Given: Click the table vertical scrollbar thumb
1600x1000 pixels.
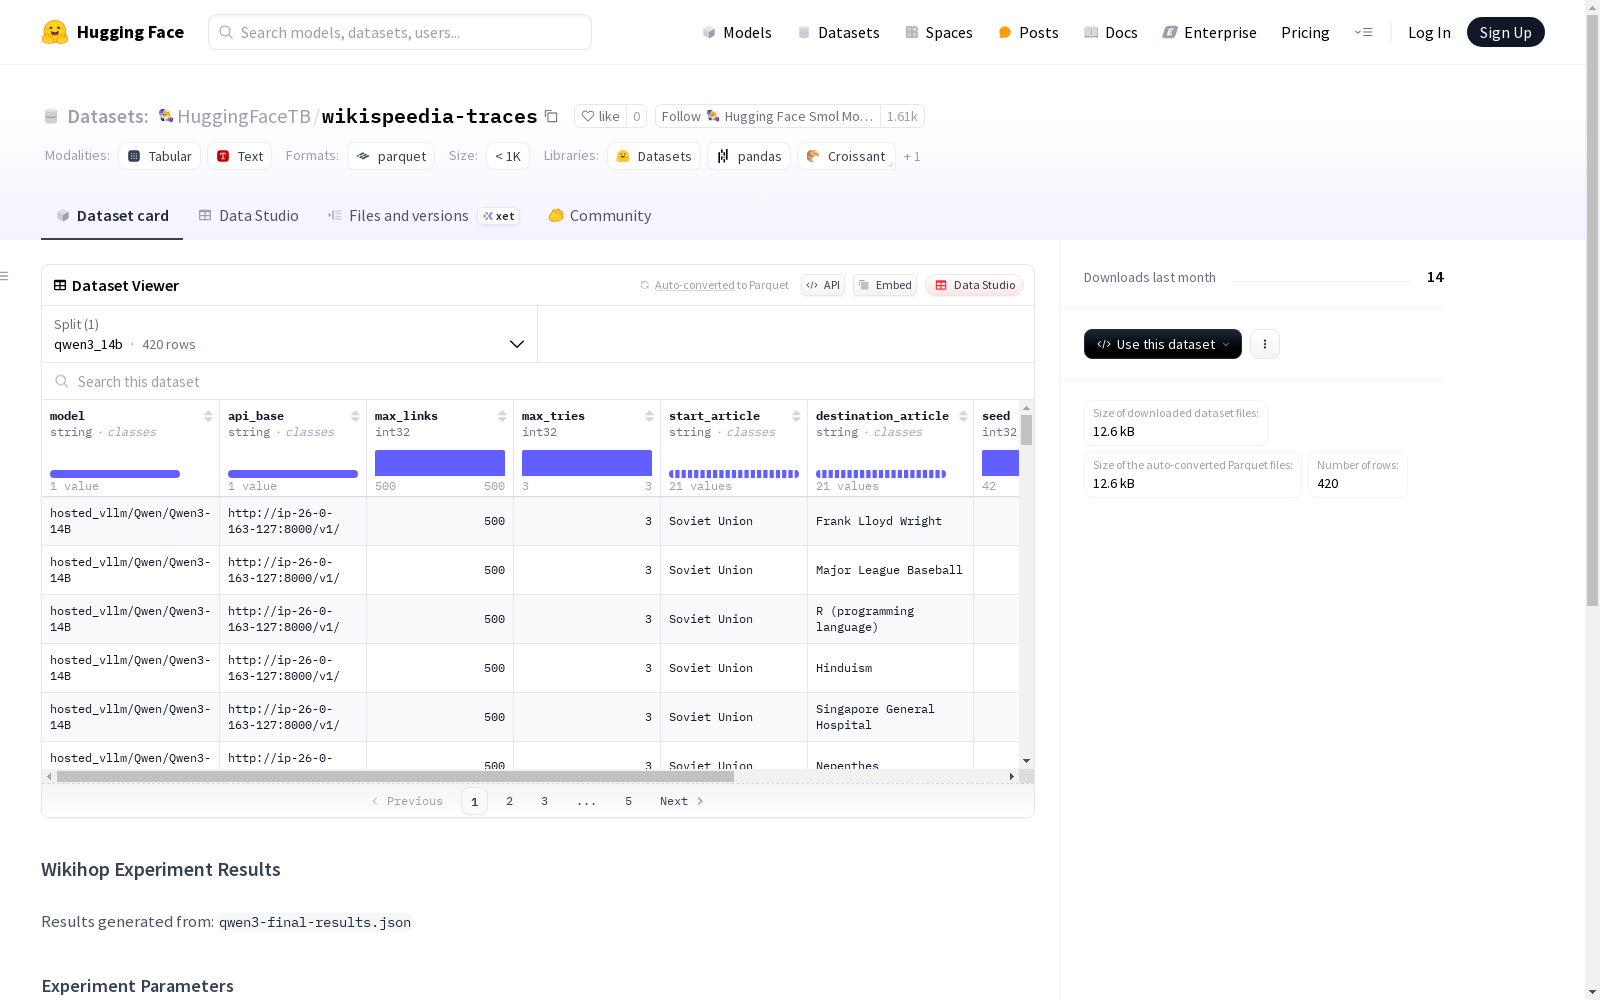Looking at the screenshot, I should [1026, 430].
